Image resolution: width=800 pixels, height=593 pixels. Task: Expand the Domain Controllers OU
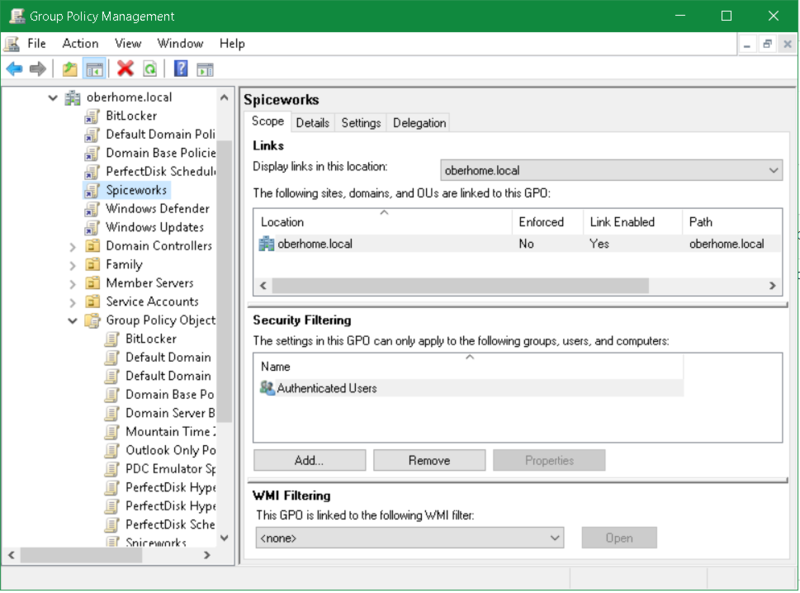pyautogui.click(x=73, y=246)
